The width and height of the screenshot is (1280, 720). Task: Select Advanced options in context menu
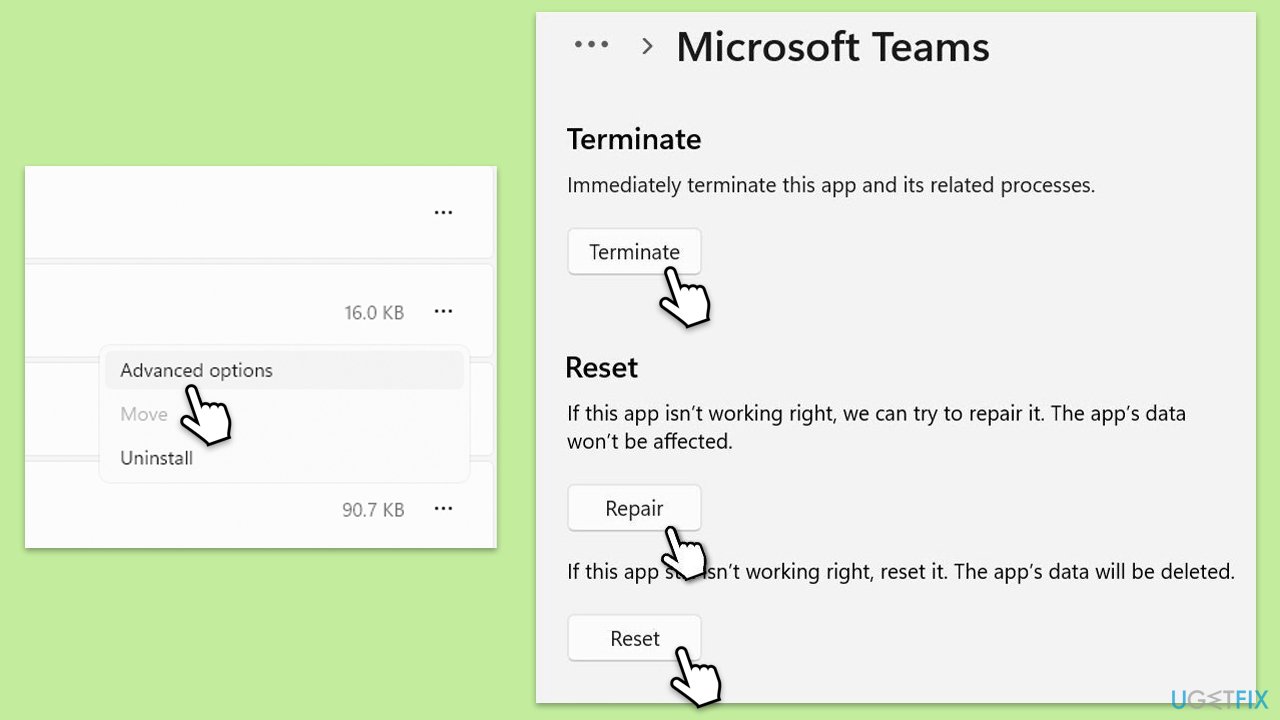pyautogui.click(x=282, y=370)
